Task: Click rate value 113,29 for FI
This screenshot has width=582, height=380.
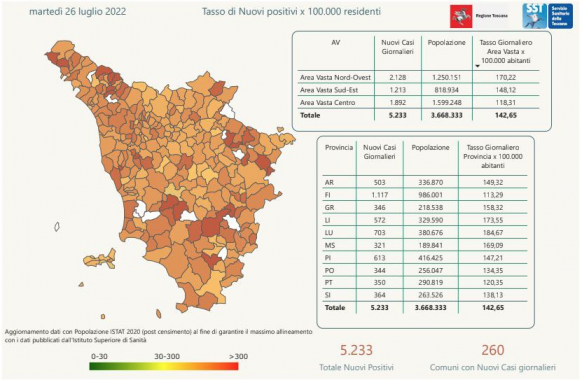Action: 493,195
